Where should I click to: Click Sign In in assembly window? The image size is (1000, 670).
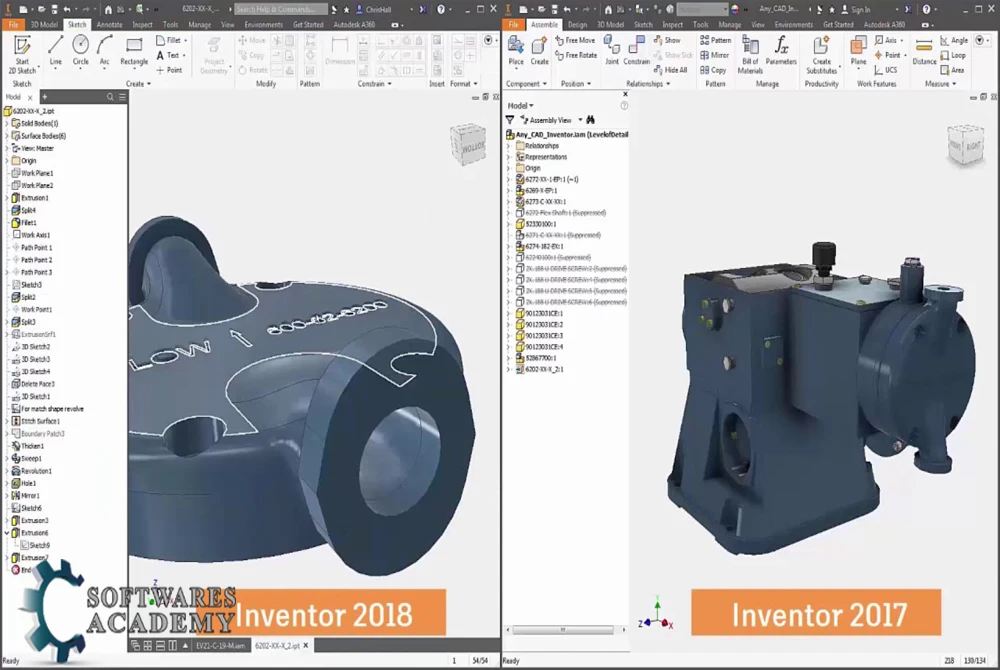pos(856,10)
